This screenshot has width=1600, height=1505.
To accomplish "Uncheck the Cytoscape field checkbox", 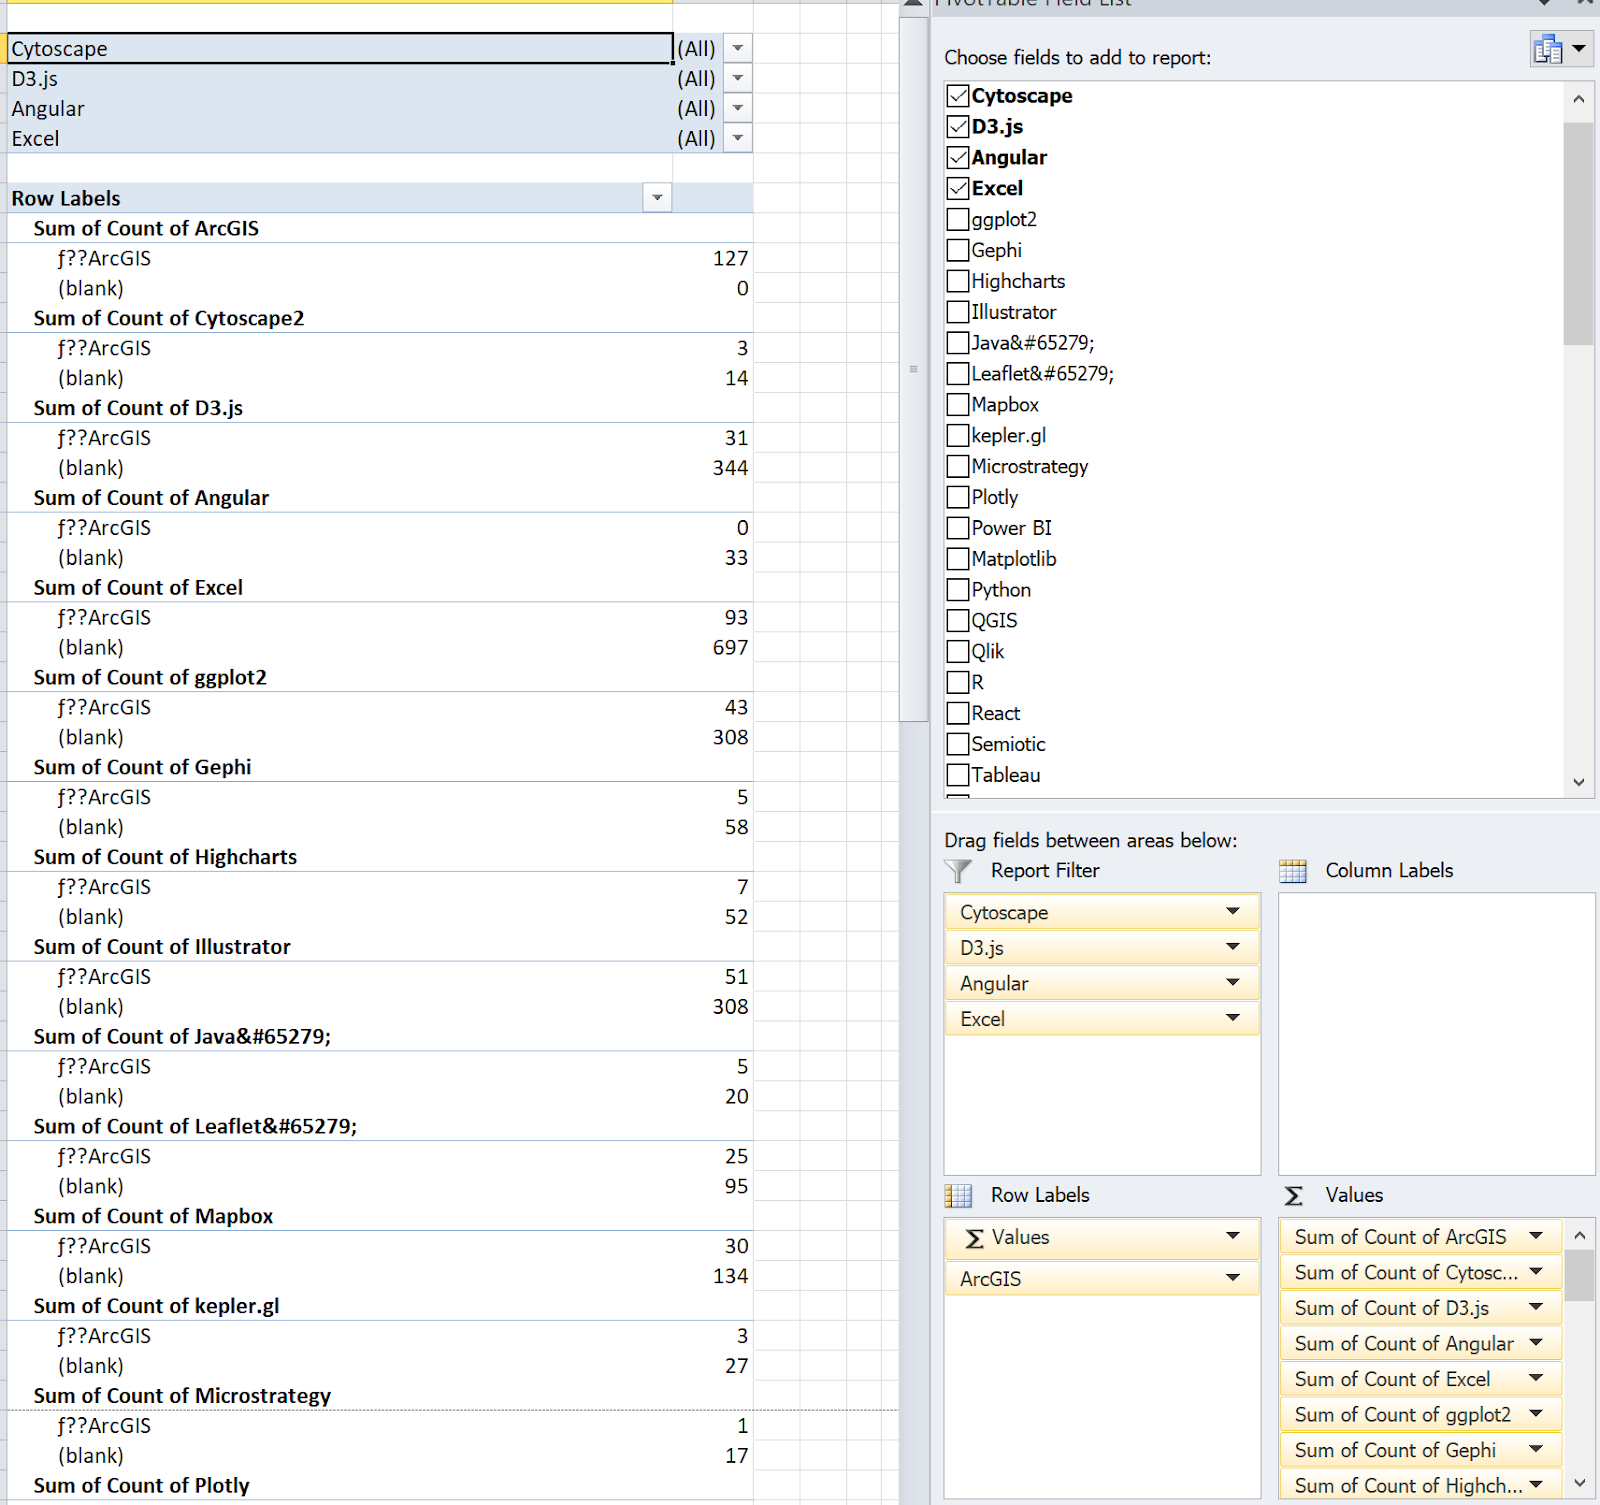I will pyautogui.click(x=958, y=96).
